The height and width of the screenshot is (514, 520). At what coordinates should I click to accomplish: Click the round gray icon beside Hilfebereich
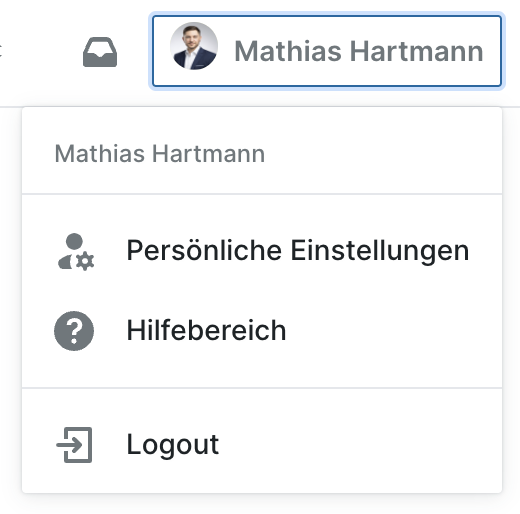(x=74, y=331)
